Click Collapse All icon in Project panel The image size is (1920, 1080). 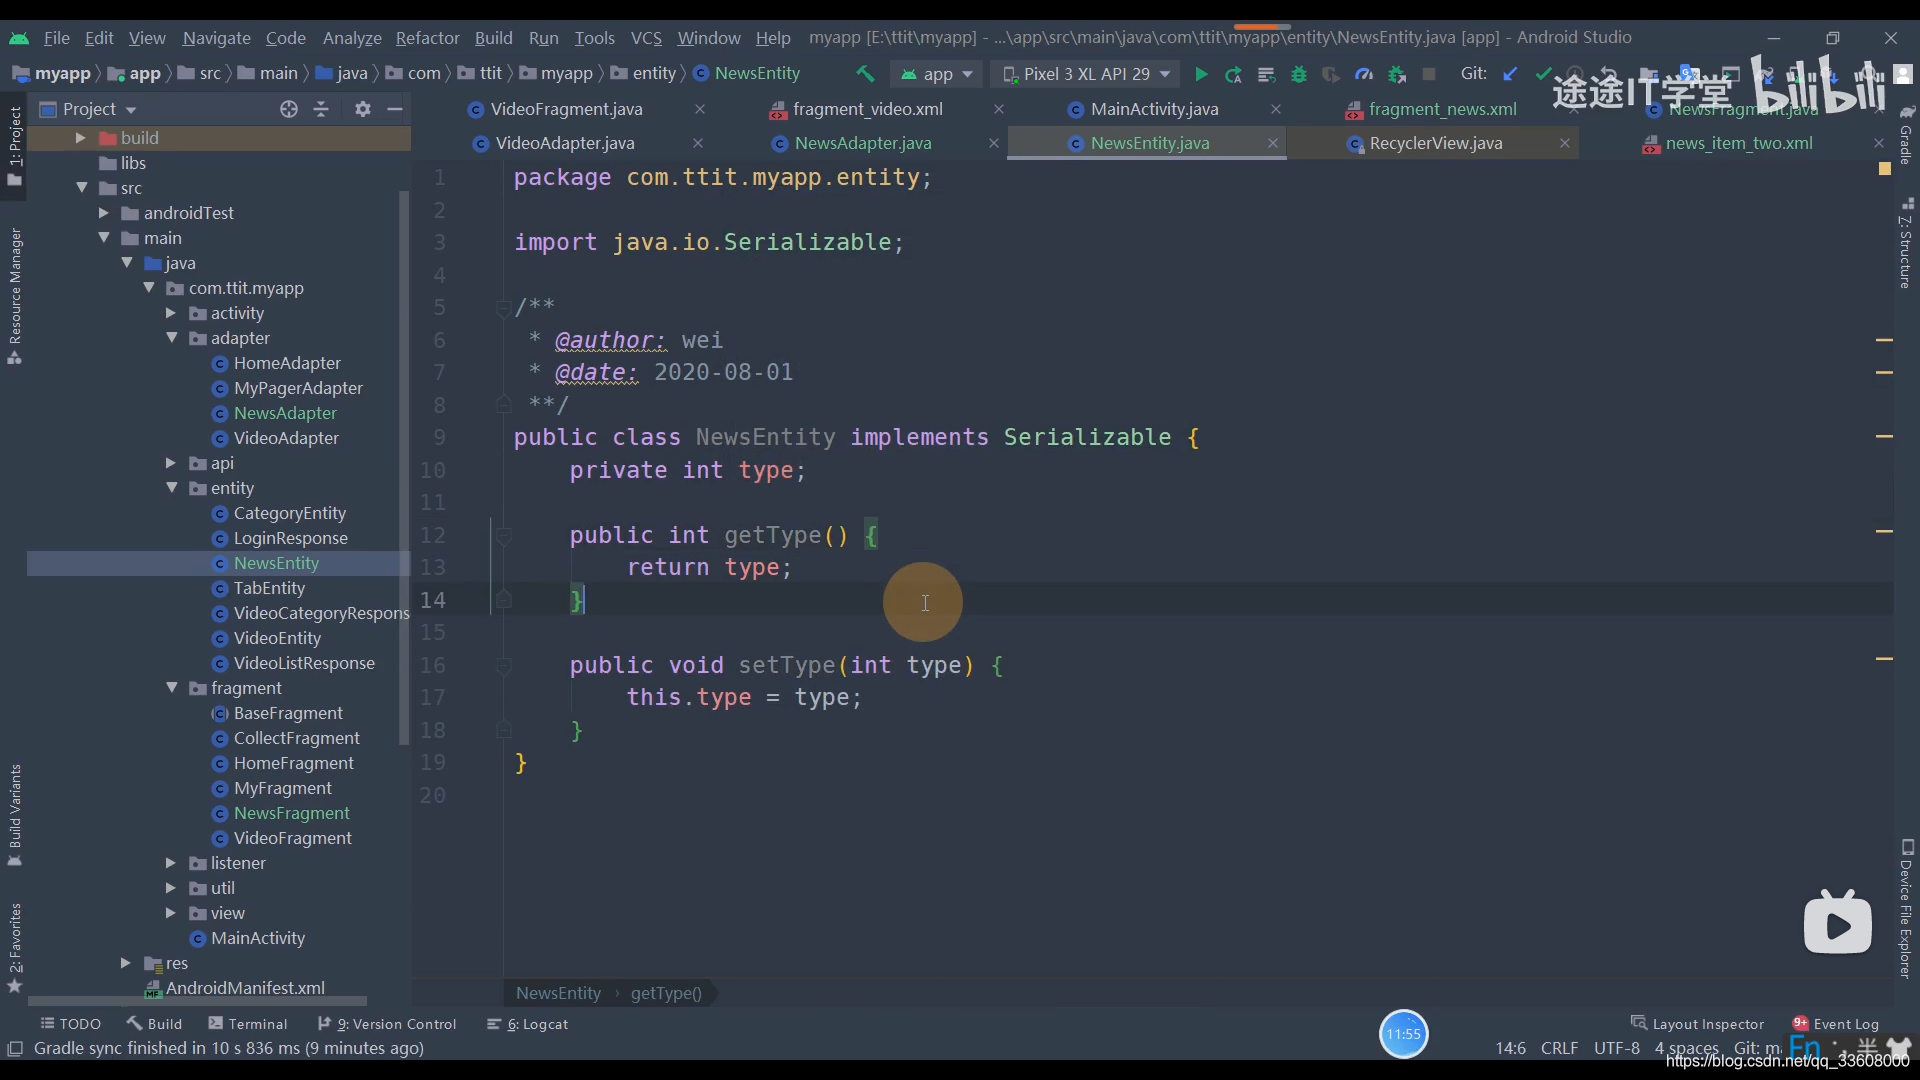321,109
